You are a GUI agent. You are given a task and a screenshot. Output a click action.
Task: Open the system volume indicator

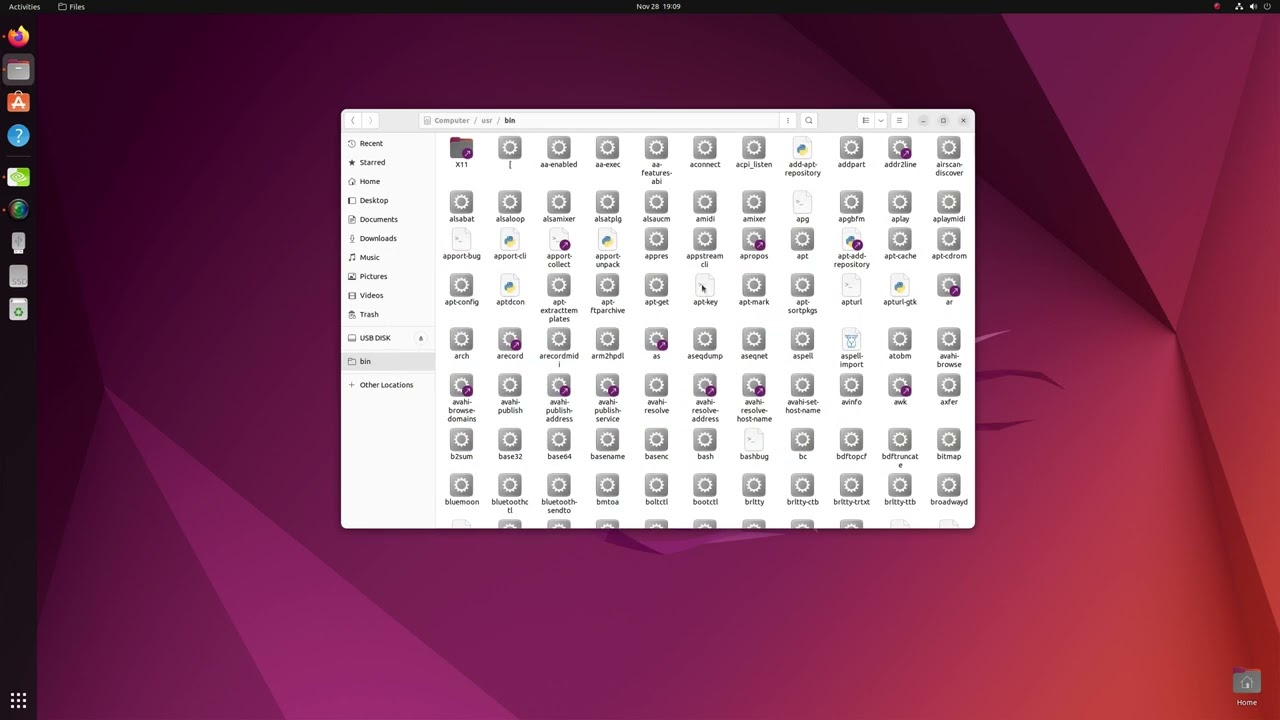point(1253,7)
